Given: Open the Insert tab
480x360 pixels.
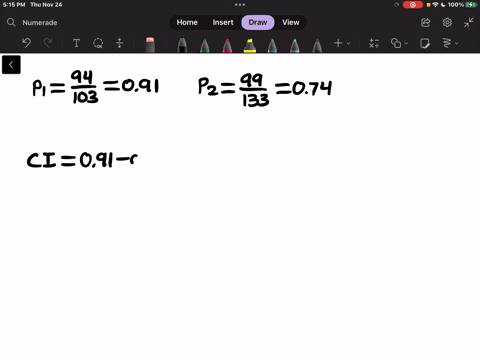Looking at the screenshot, I should tap(223, 22).
